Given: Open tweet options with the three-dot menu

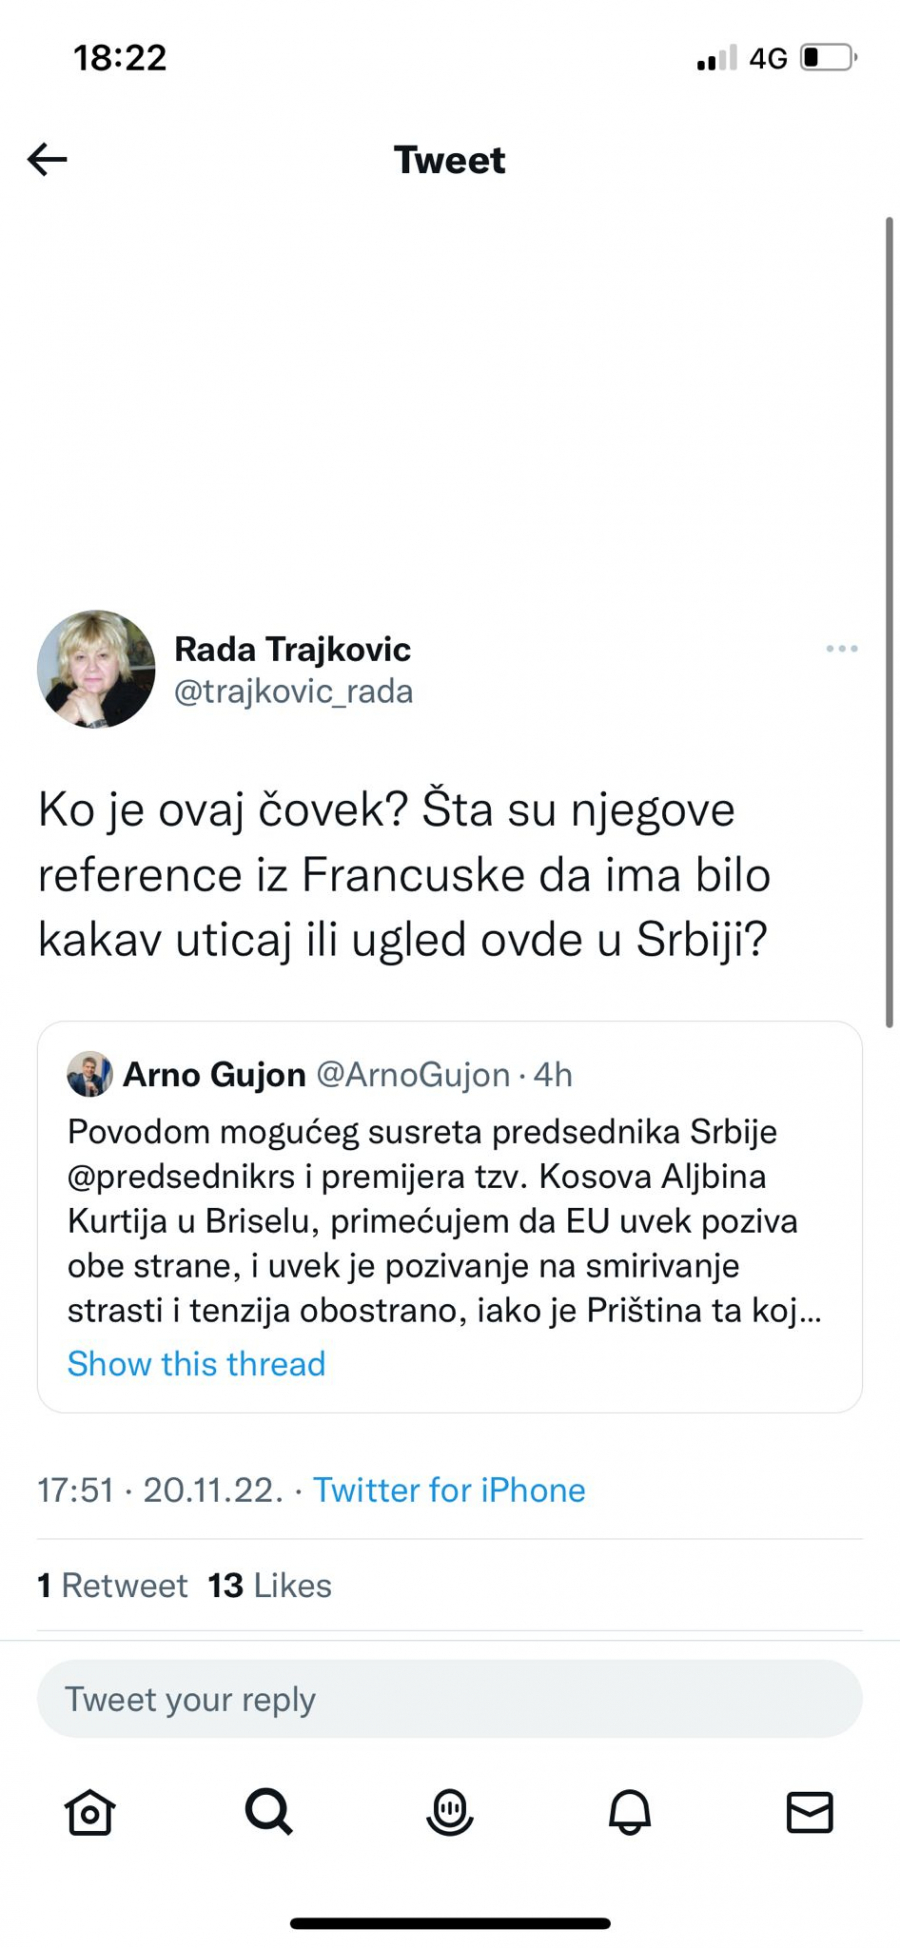Looking at the screenshot, I should click(x=841, y=648).
